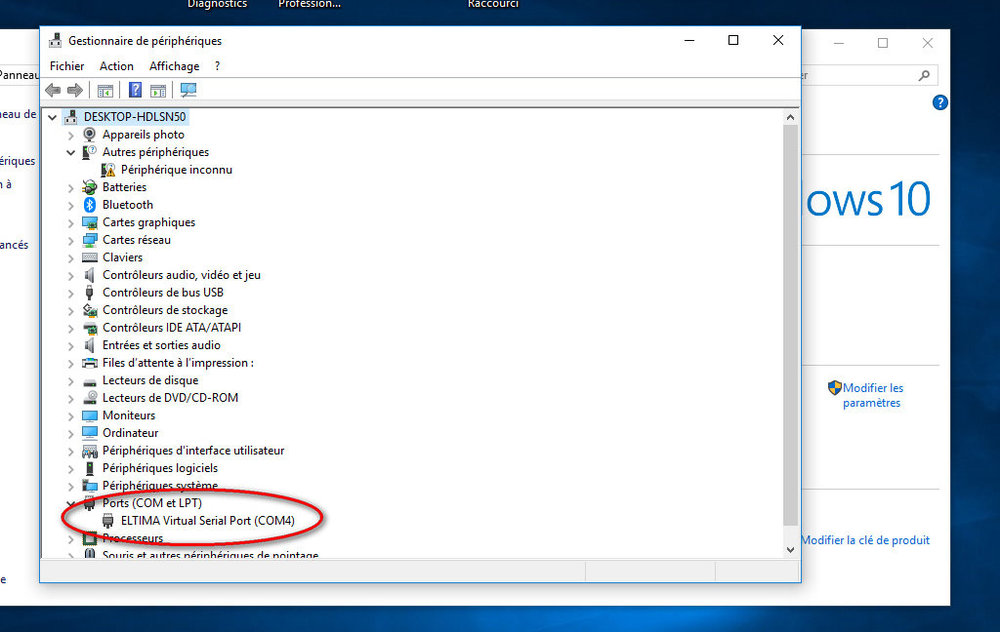Click the Appareils photo camera icon
The width and height of the screenshot is (1000, 632).
tap(89, 135)
